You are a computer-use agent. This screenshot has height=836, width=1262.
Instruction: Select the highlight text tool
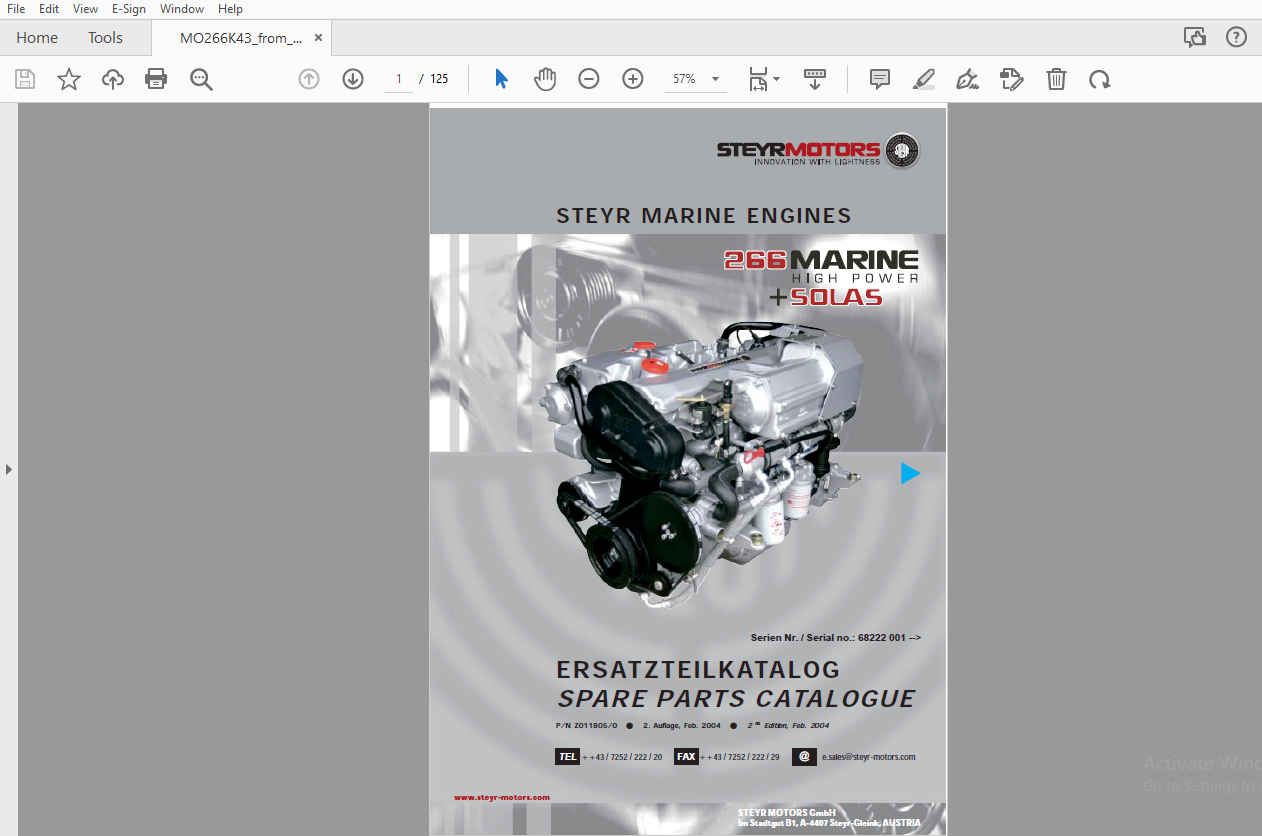click(924, 79)
